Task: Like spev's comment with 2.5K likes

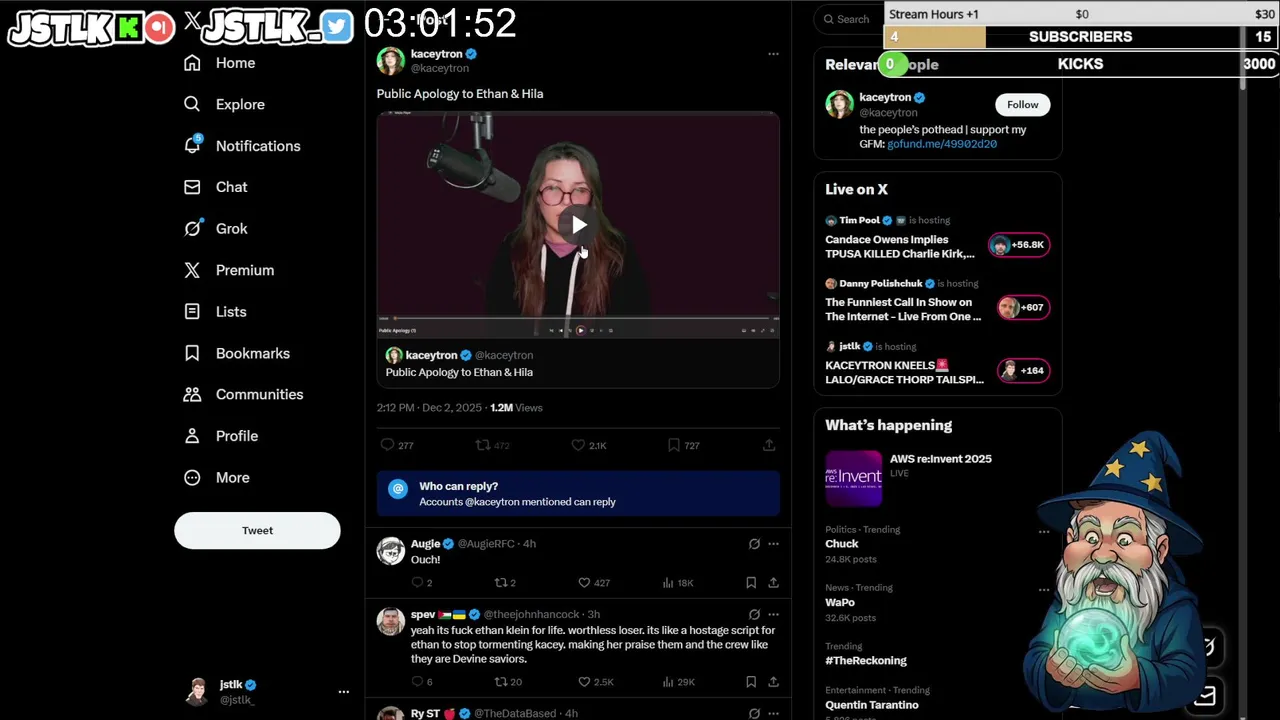Action: [596, 682]
